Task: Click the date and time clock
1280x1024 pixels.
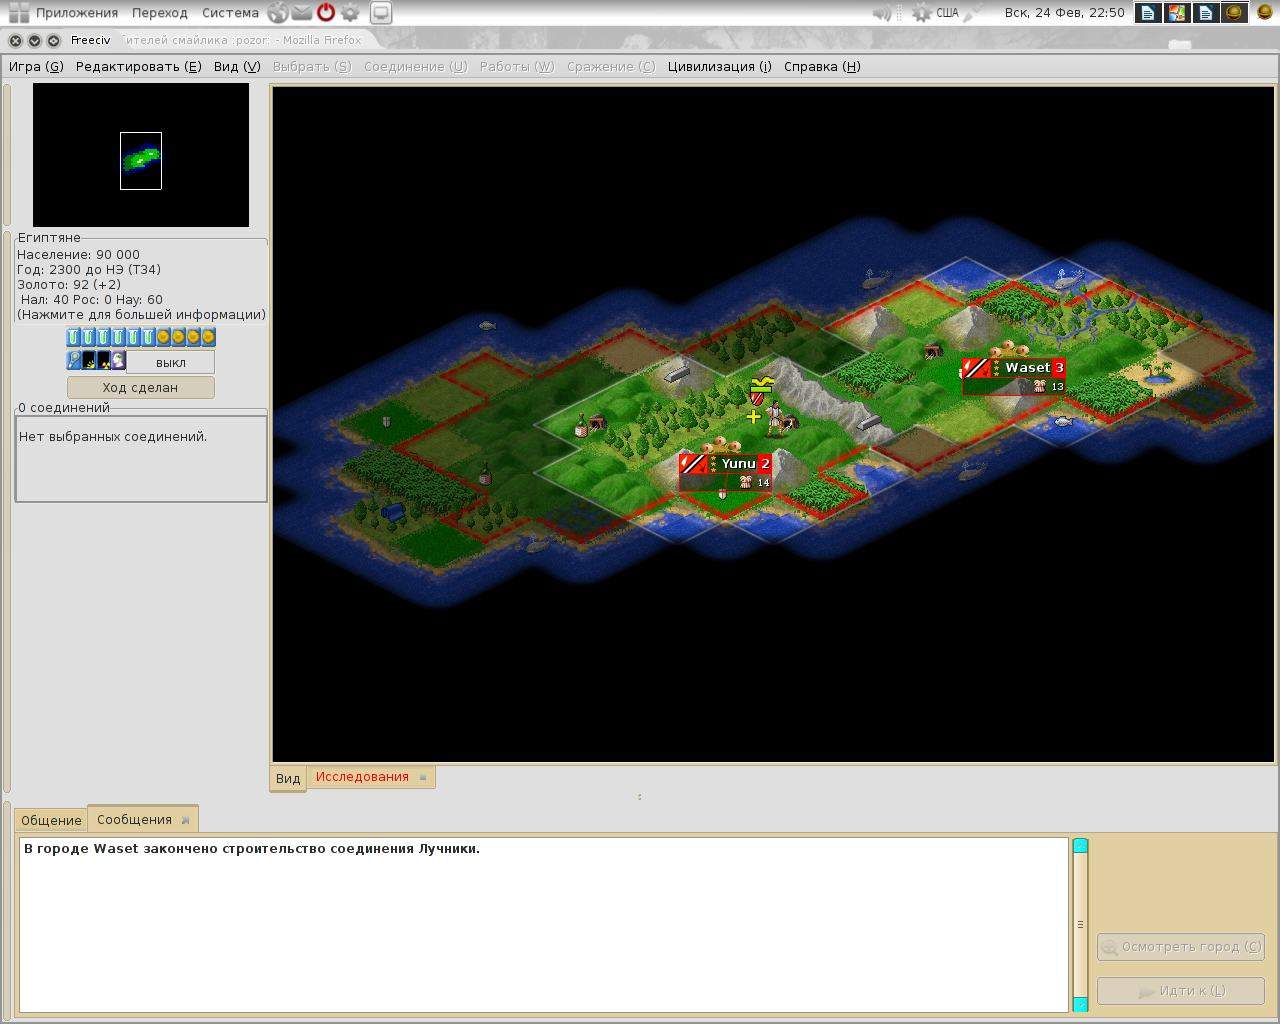Action: (x=1065, y=13)
